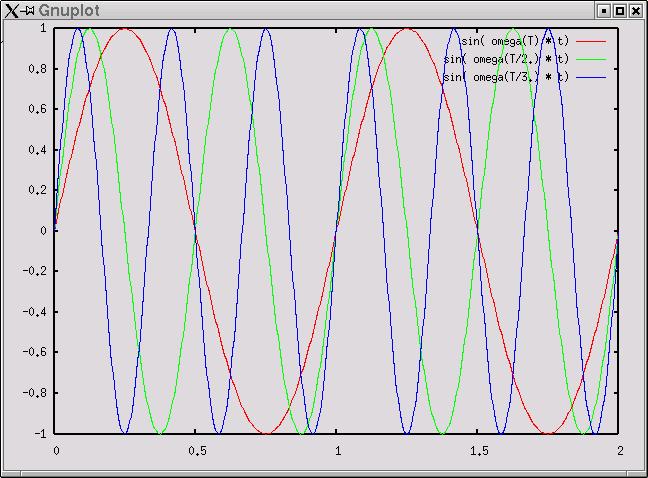Close the Gnuplot window
648x478 pixels.
[635, 10]
